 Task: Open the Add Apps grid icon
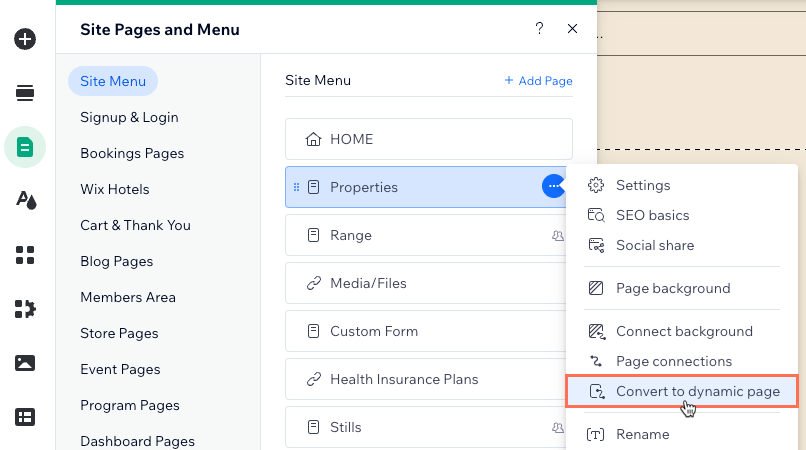(25, 255)
